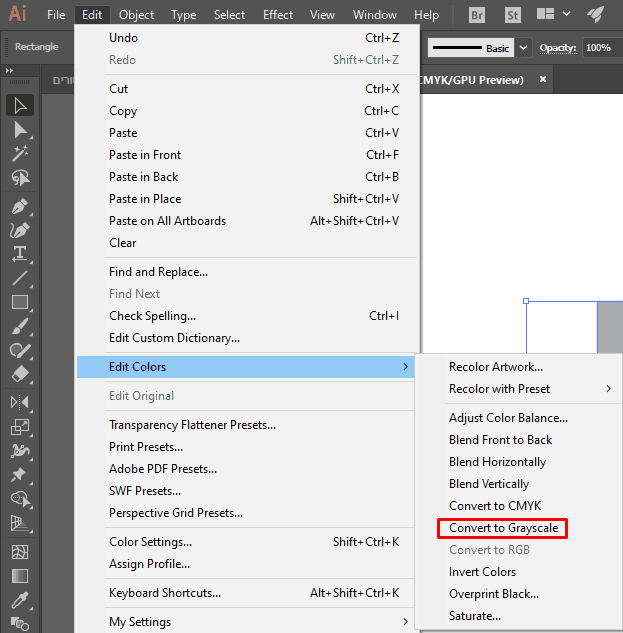Expand Recolor with Preset submenu arrow
This screenshot has width=623, height=633.
point(608,389)
